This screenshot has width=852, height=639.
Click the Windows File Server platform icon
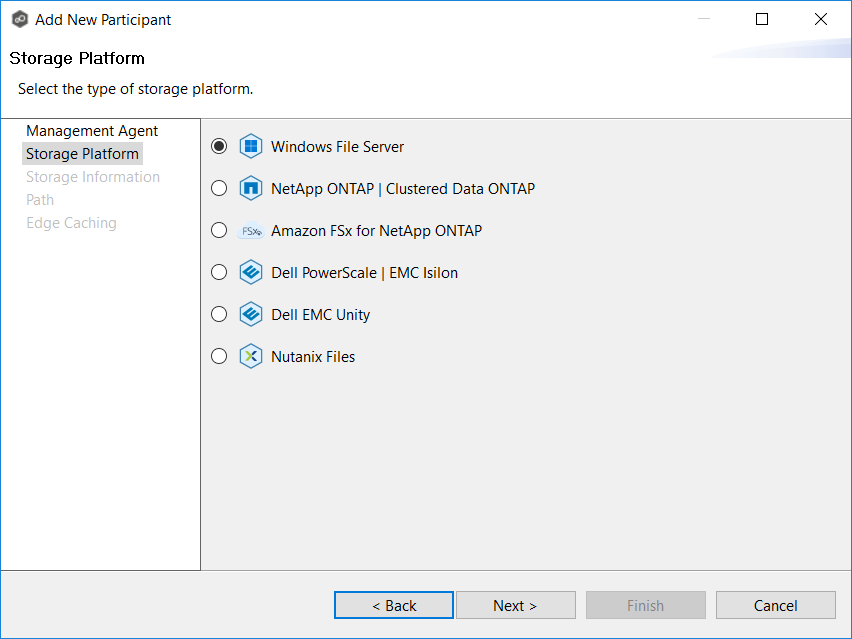point(251,147)
